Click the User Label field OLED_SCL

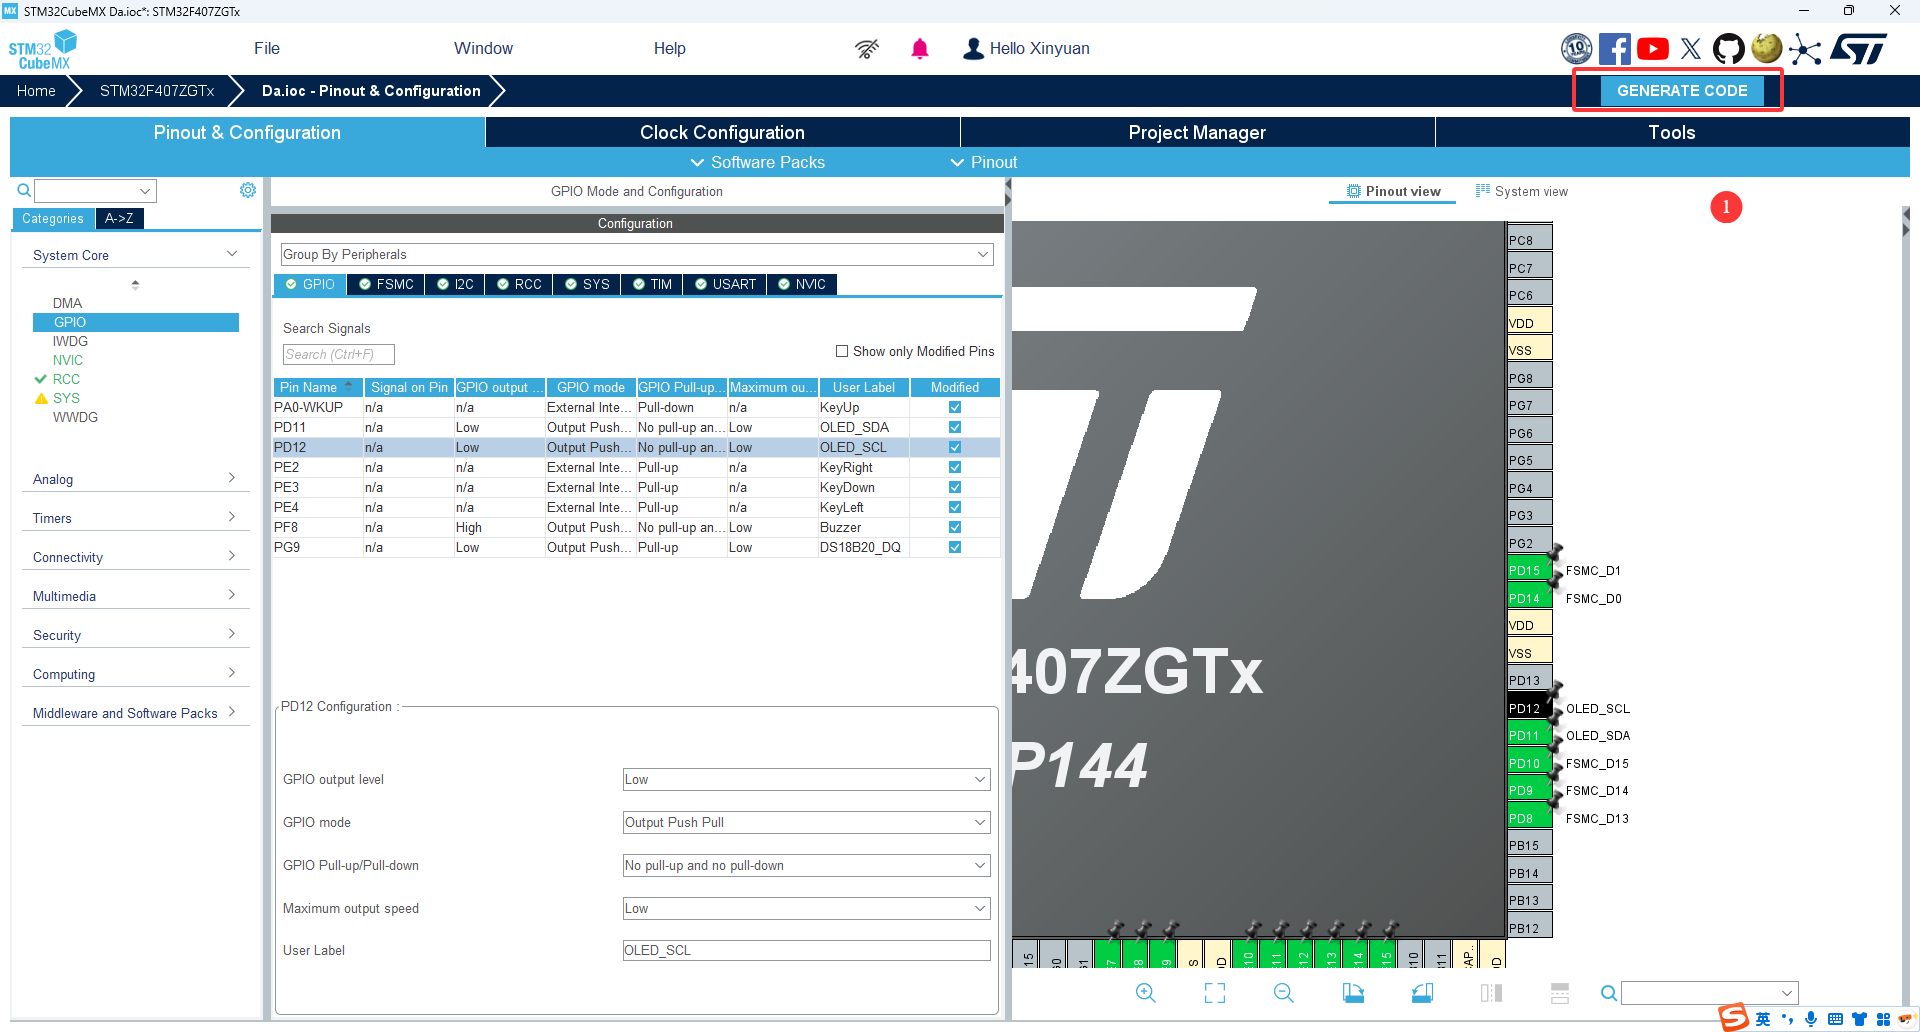(806, 950)
